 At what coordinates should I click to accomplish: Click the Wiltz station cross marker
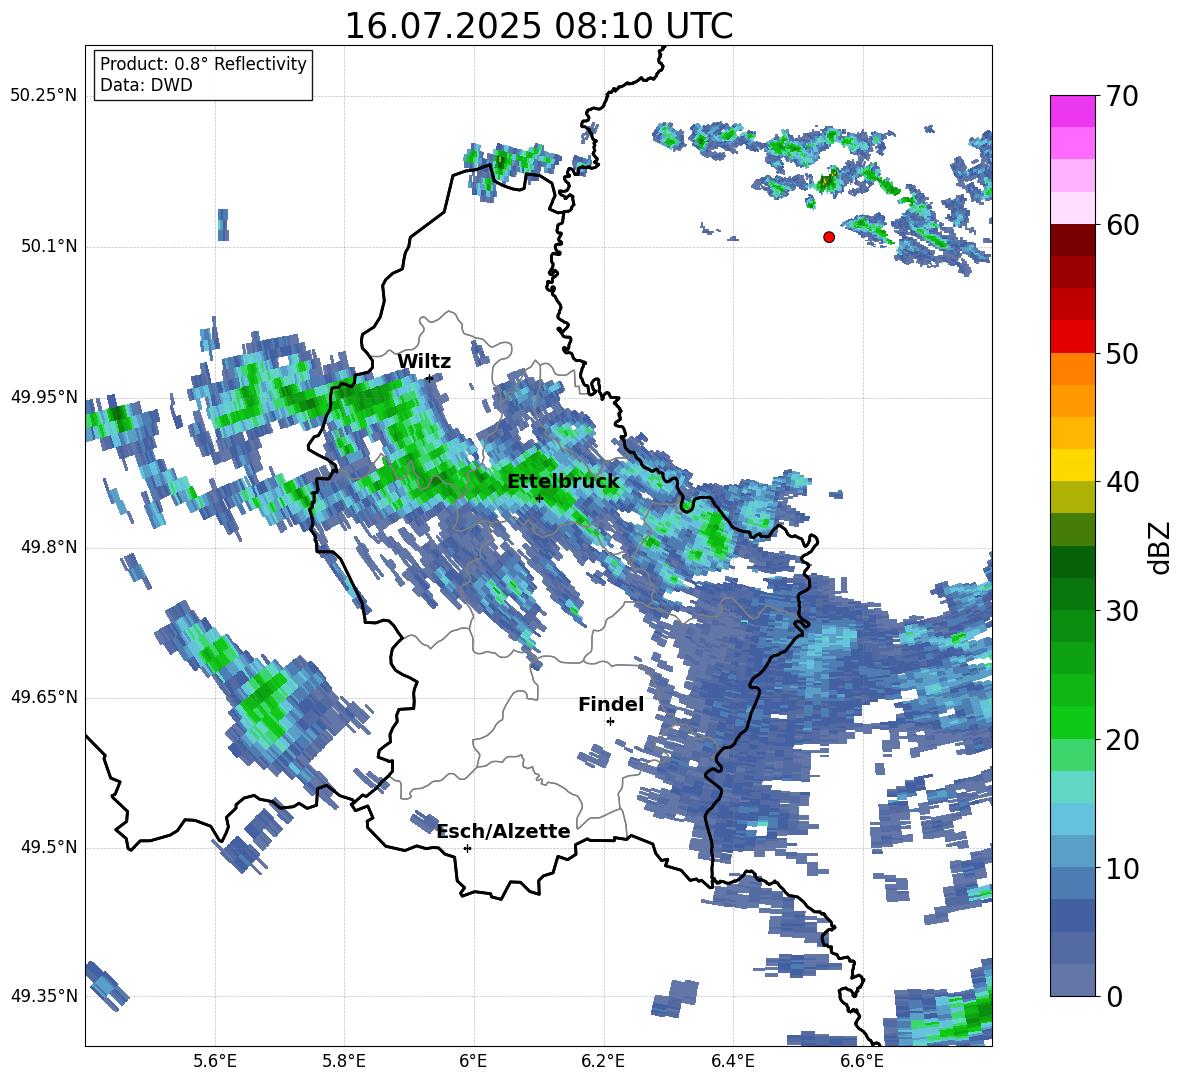tap(430, 378)
